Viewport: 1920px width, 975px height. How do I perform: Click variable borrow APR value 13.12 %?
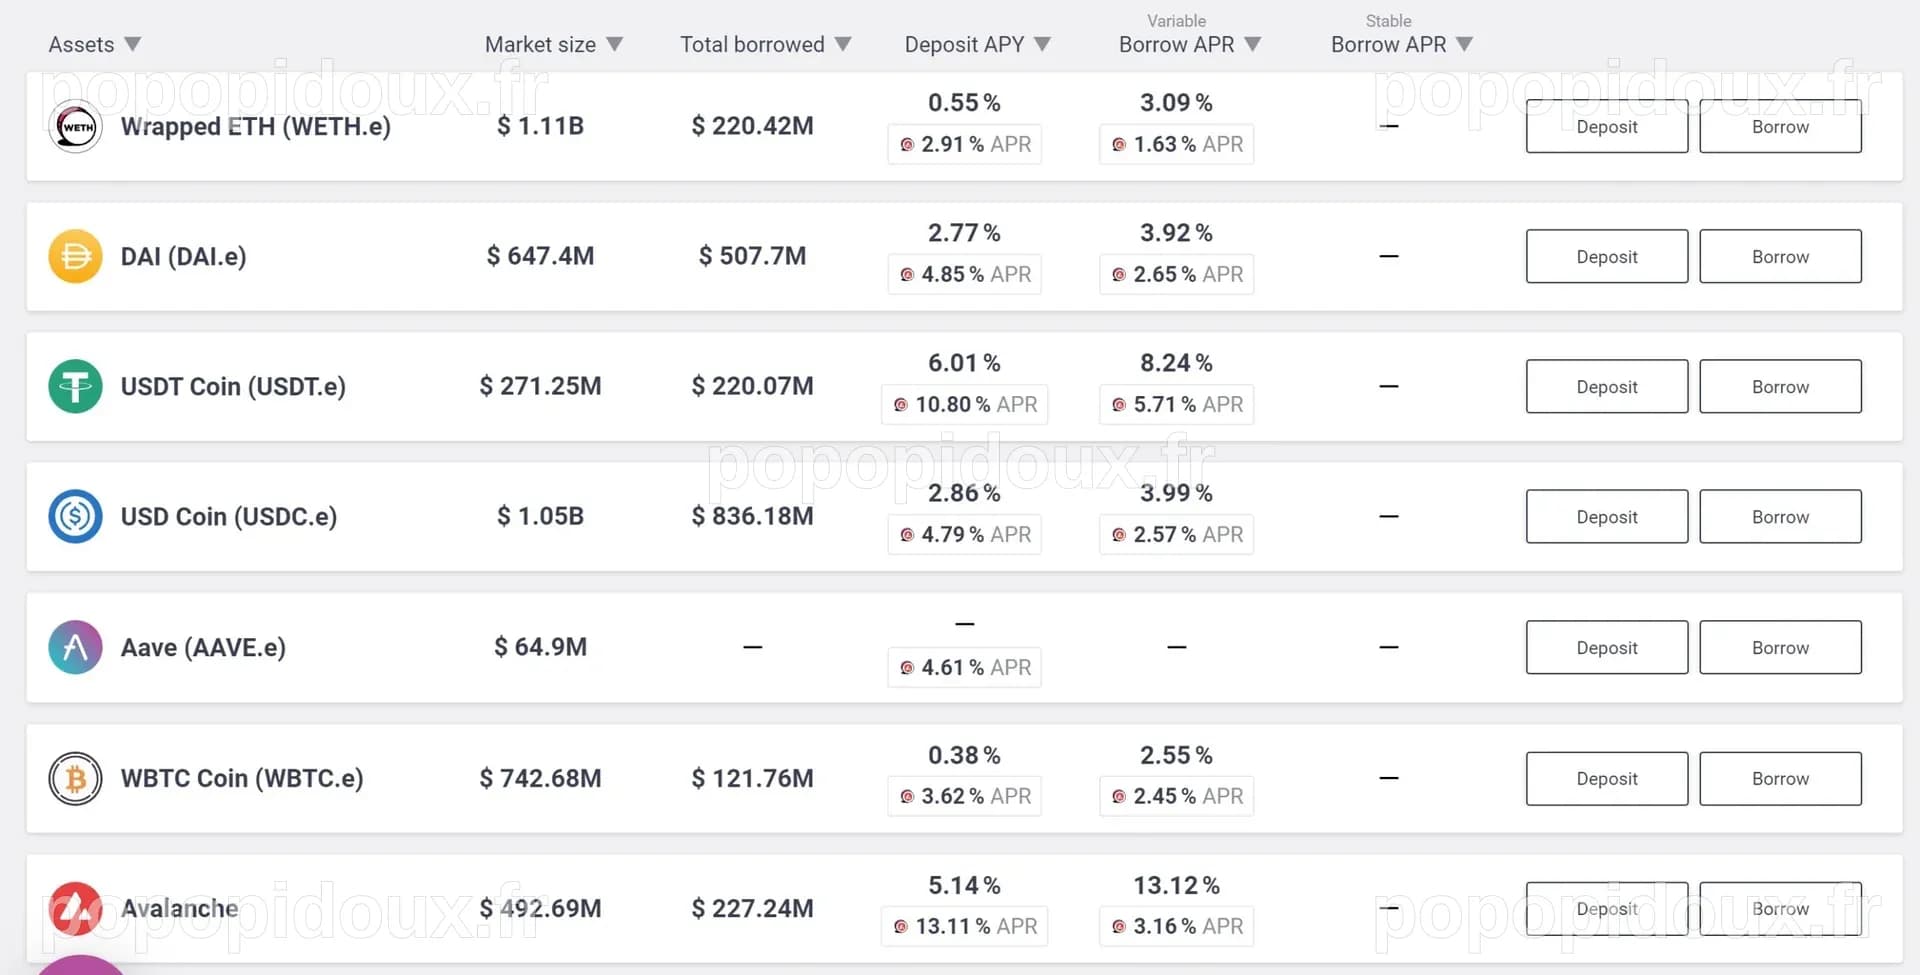pyautogui.click(x=1176, y=885)
